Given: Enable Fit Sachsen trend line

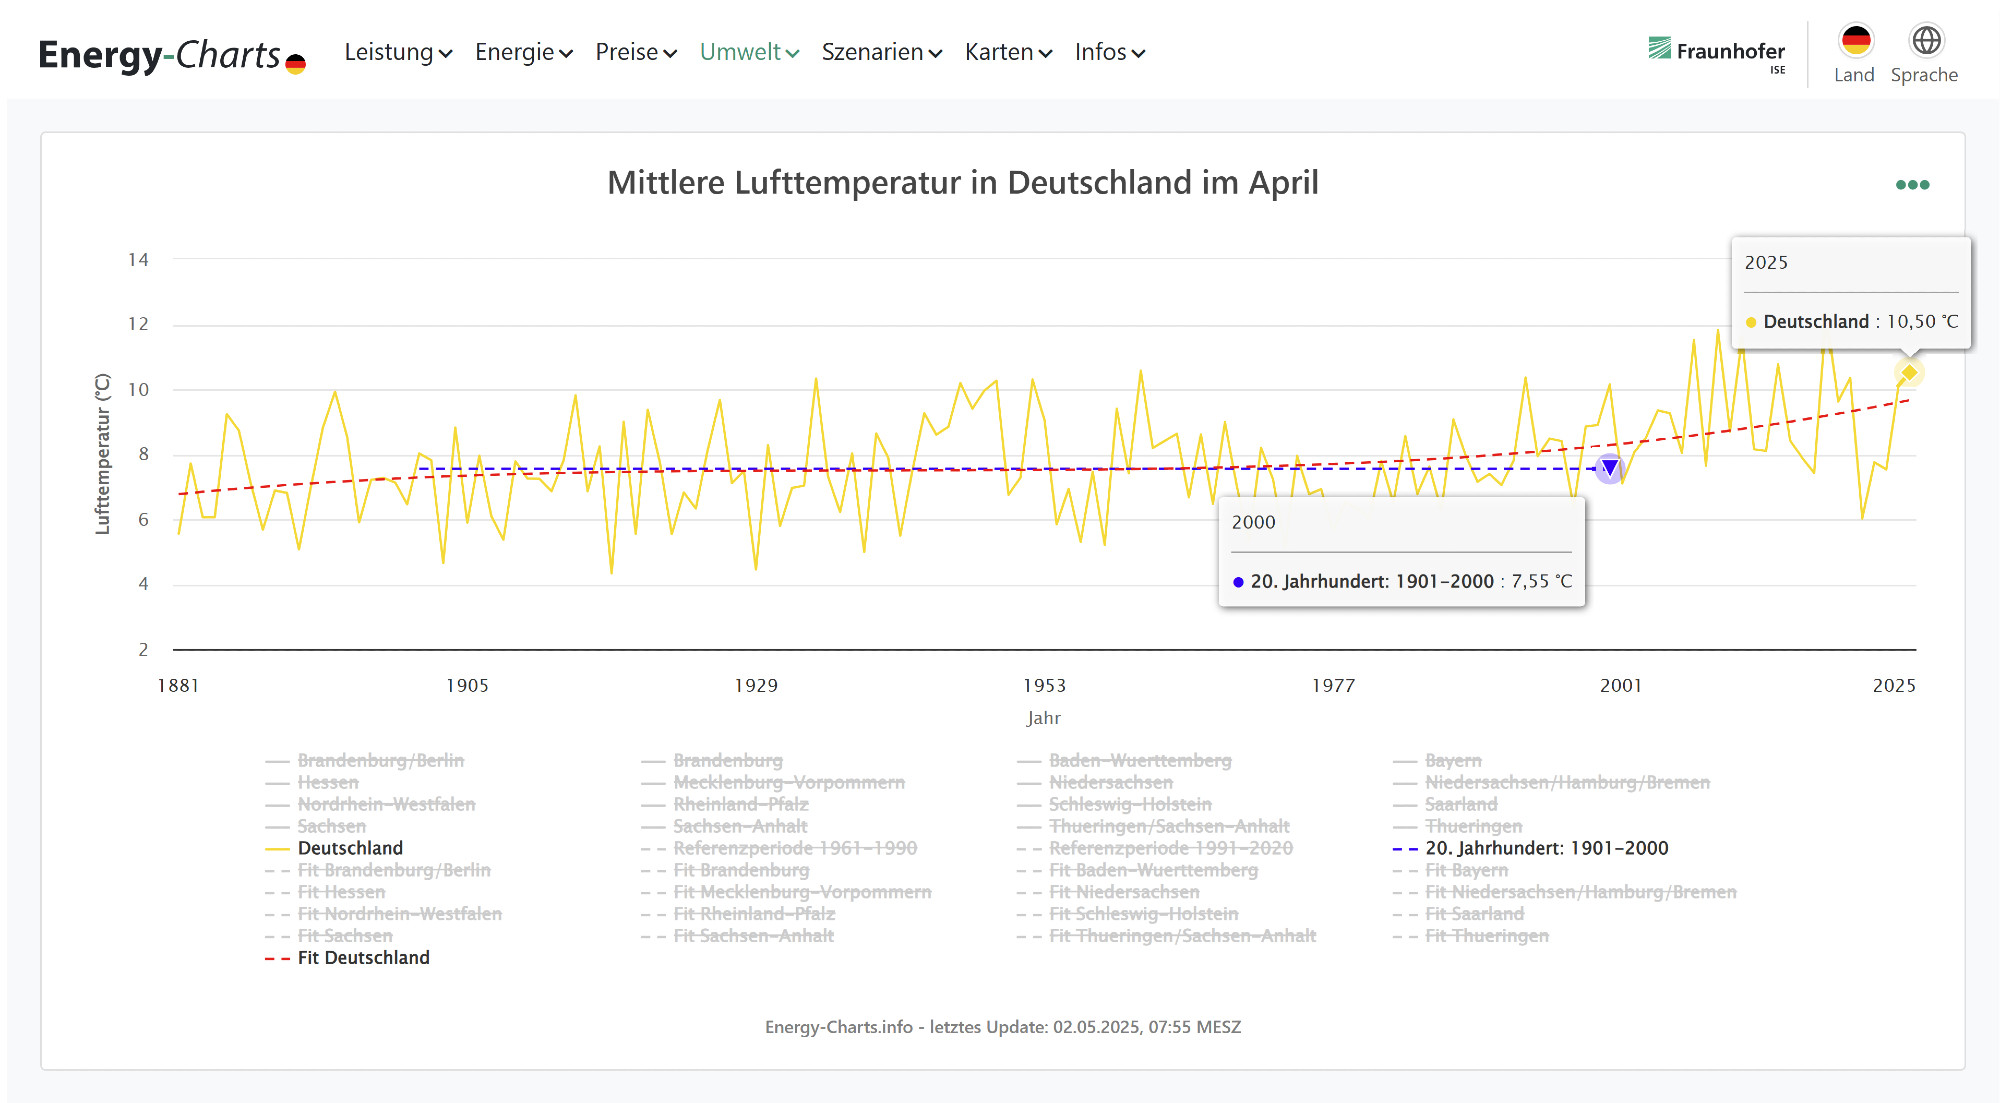Looking at the screenshot, I should (x=329, y=936).
